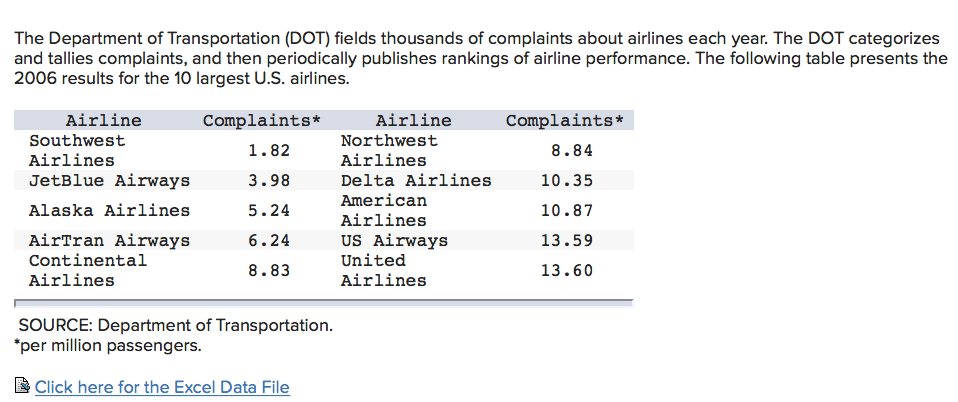958x402 pixels.
Task: Click the first Complaints* column header
Action: click(x=261, y=121)
